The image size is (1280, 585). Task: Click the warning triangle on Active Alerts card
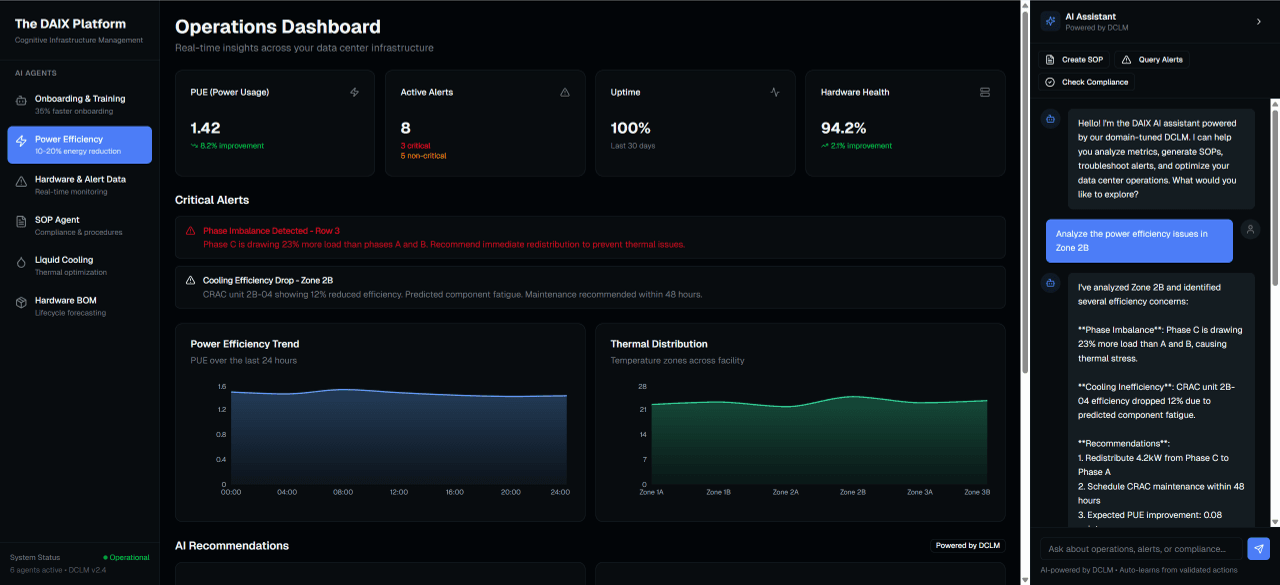(565, 91)
